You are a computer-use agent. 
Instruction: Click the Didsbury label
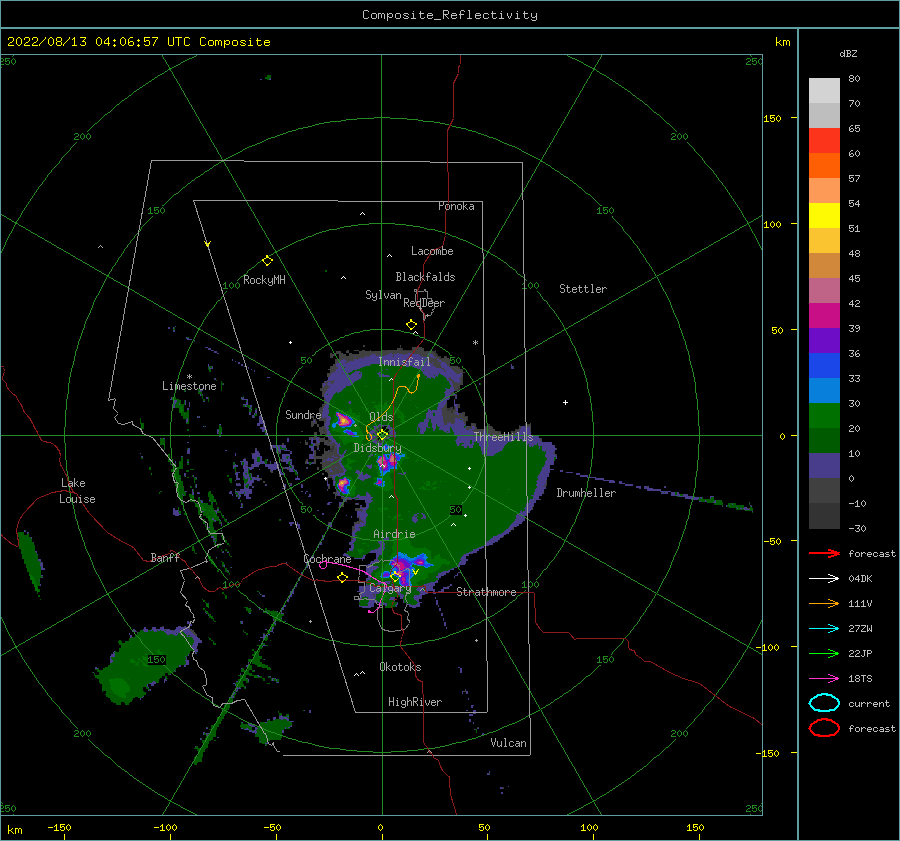click(378, 448)
